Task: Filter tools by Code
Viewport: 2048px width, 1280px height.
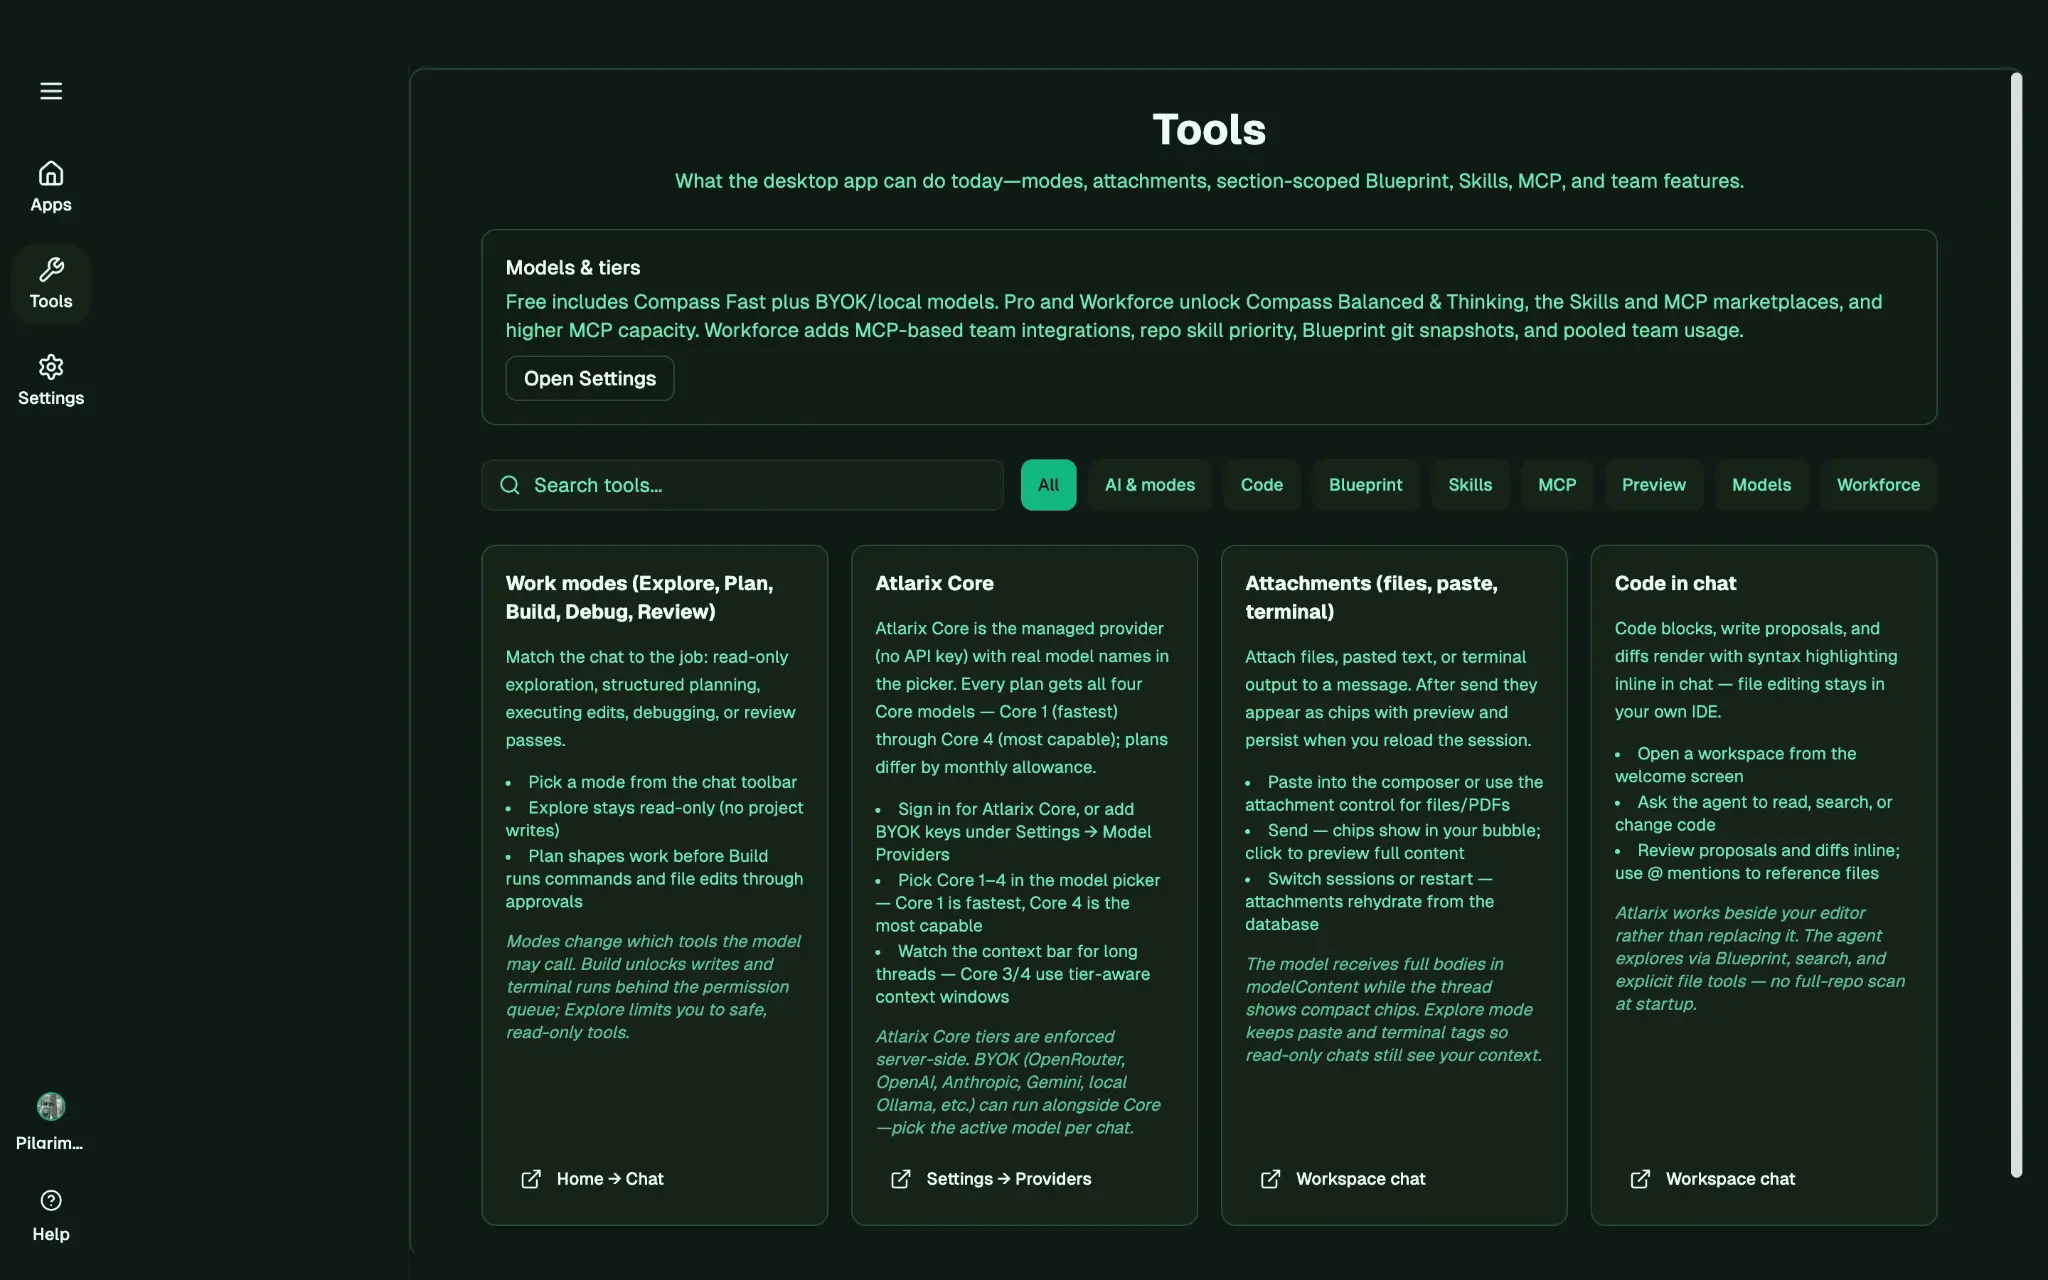Action: click(x=1262, y=485)
